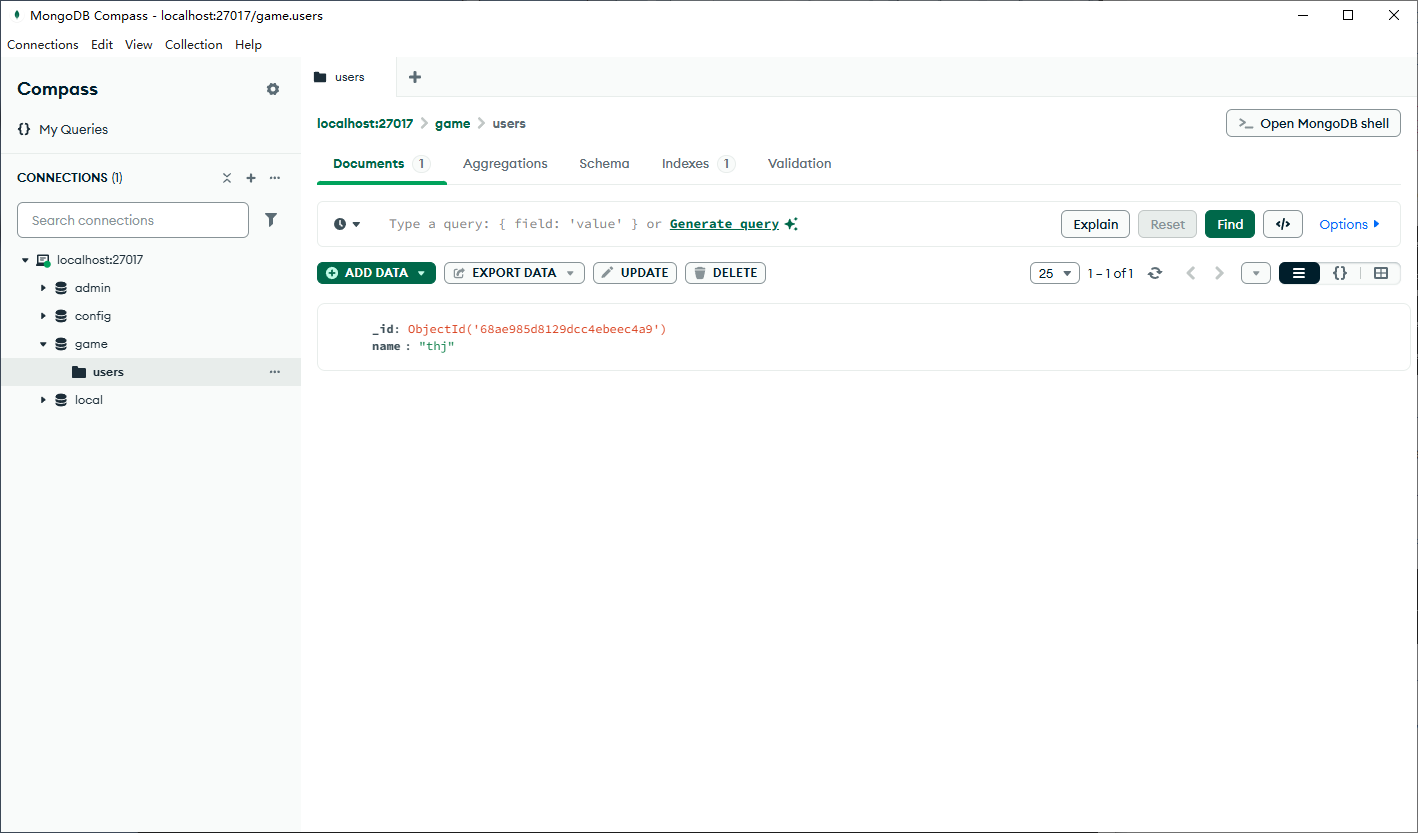Open Compass settings gear icon
This screenshot has height=833, width=1418.
click(273, 89)
